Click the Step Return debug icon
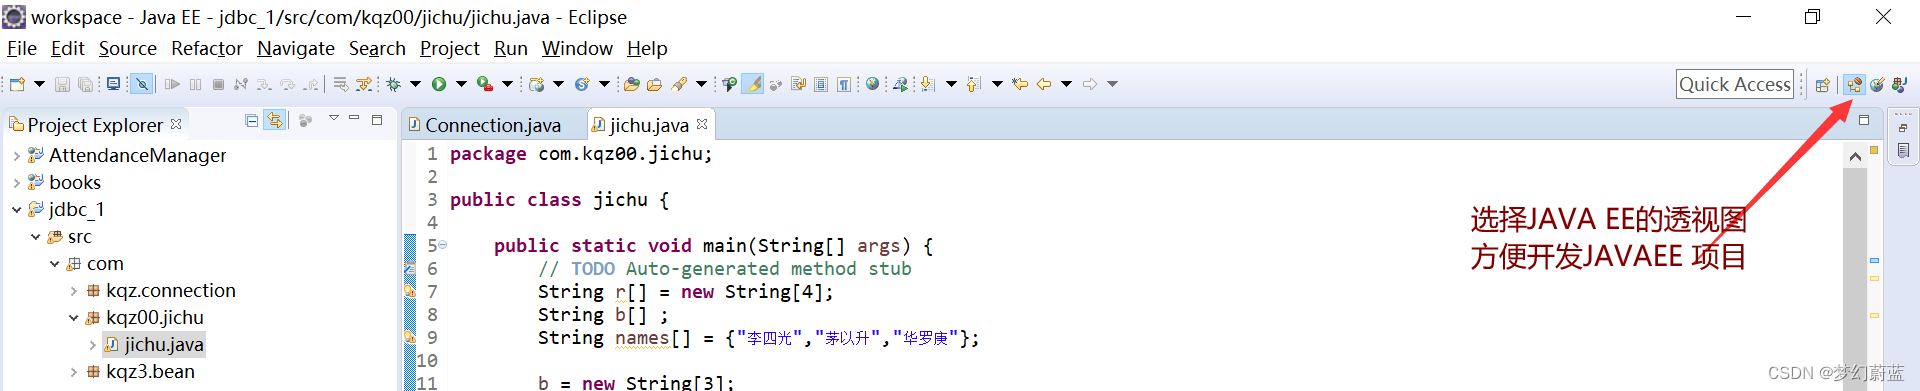1920x391 pixels. (311, 84)
